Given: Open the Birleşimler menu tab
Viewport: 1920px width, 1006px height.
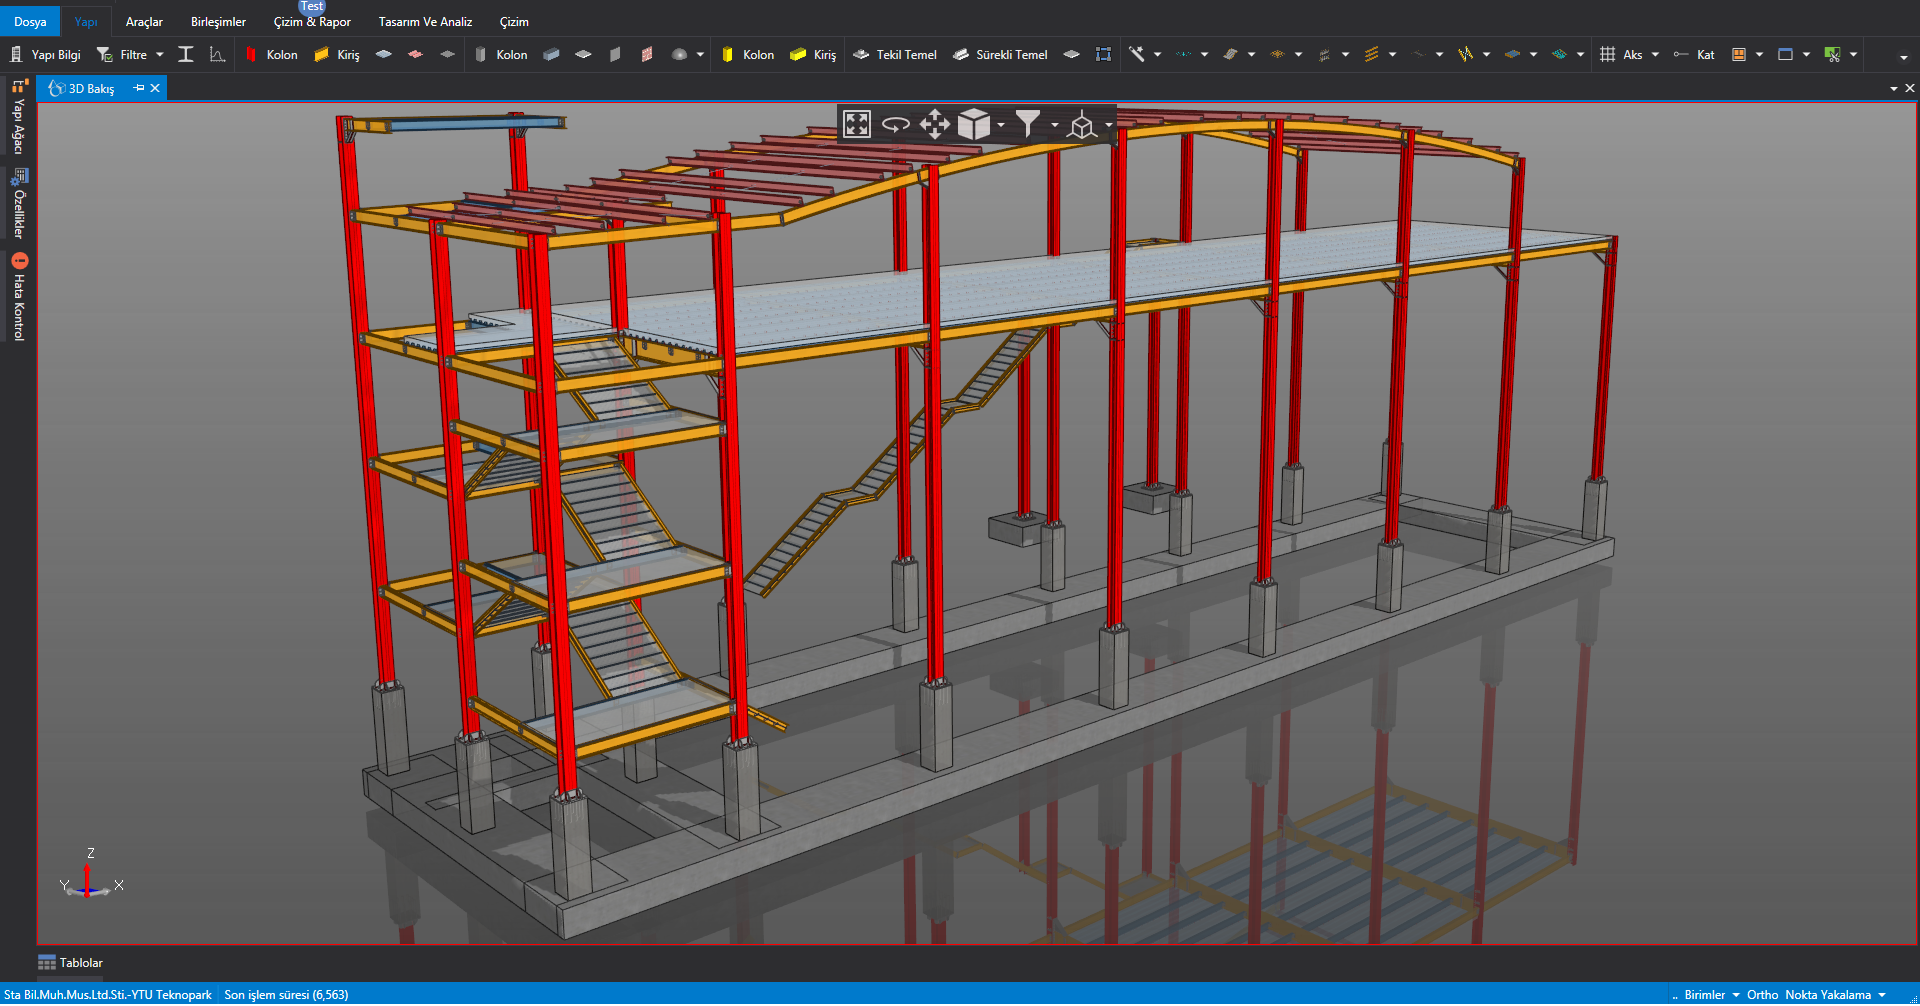Looking at the screenshot, I should 218,22.
